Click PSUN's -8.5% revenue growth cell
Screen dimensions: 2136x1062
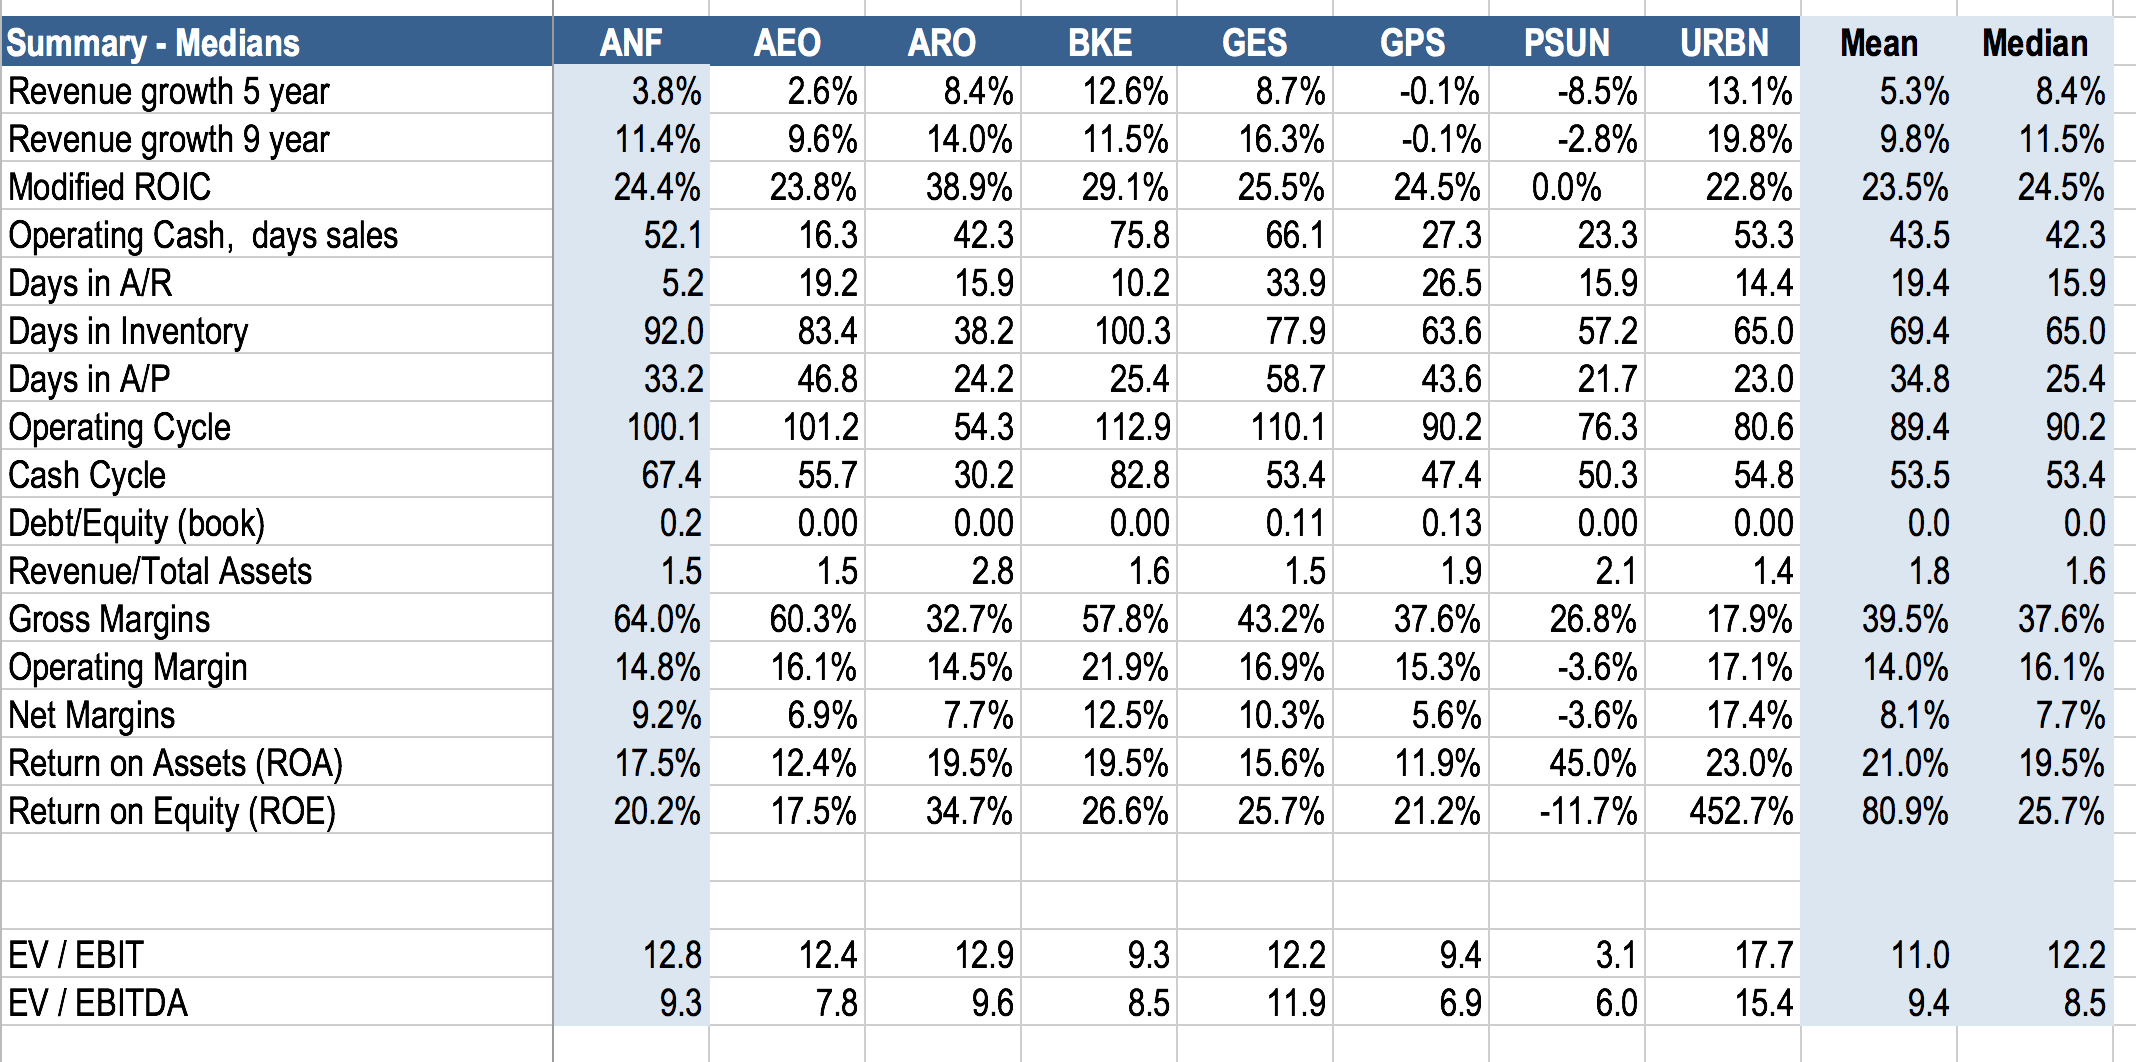click(1597, 91)
